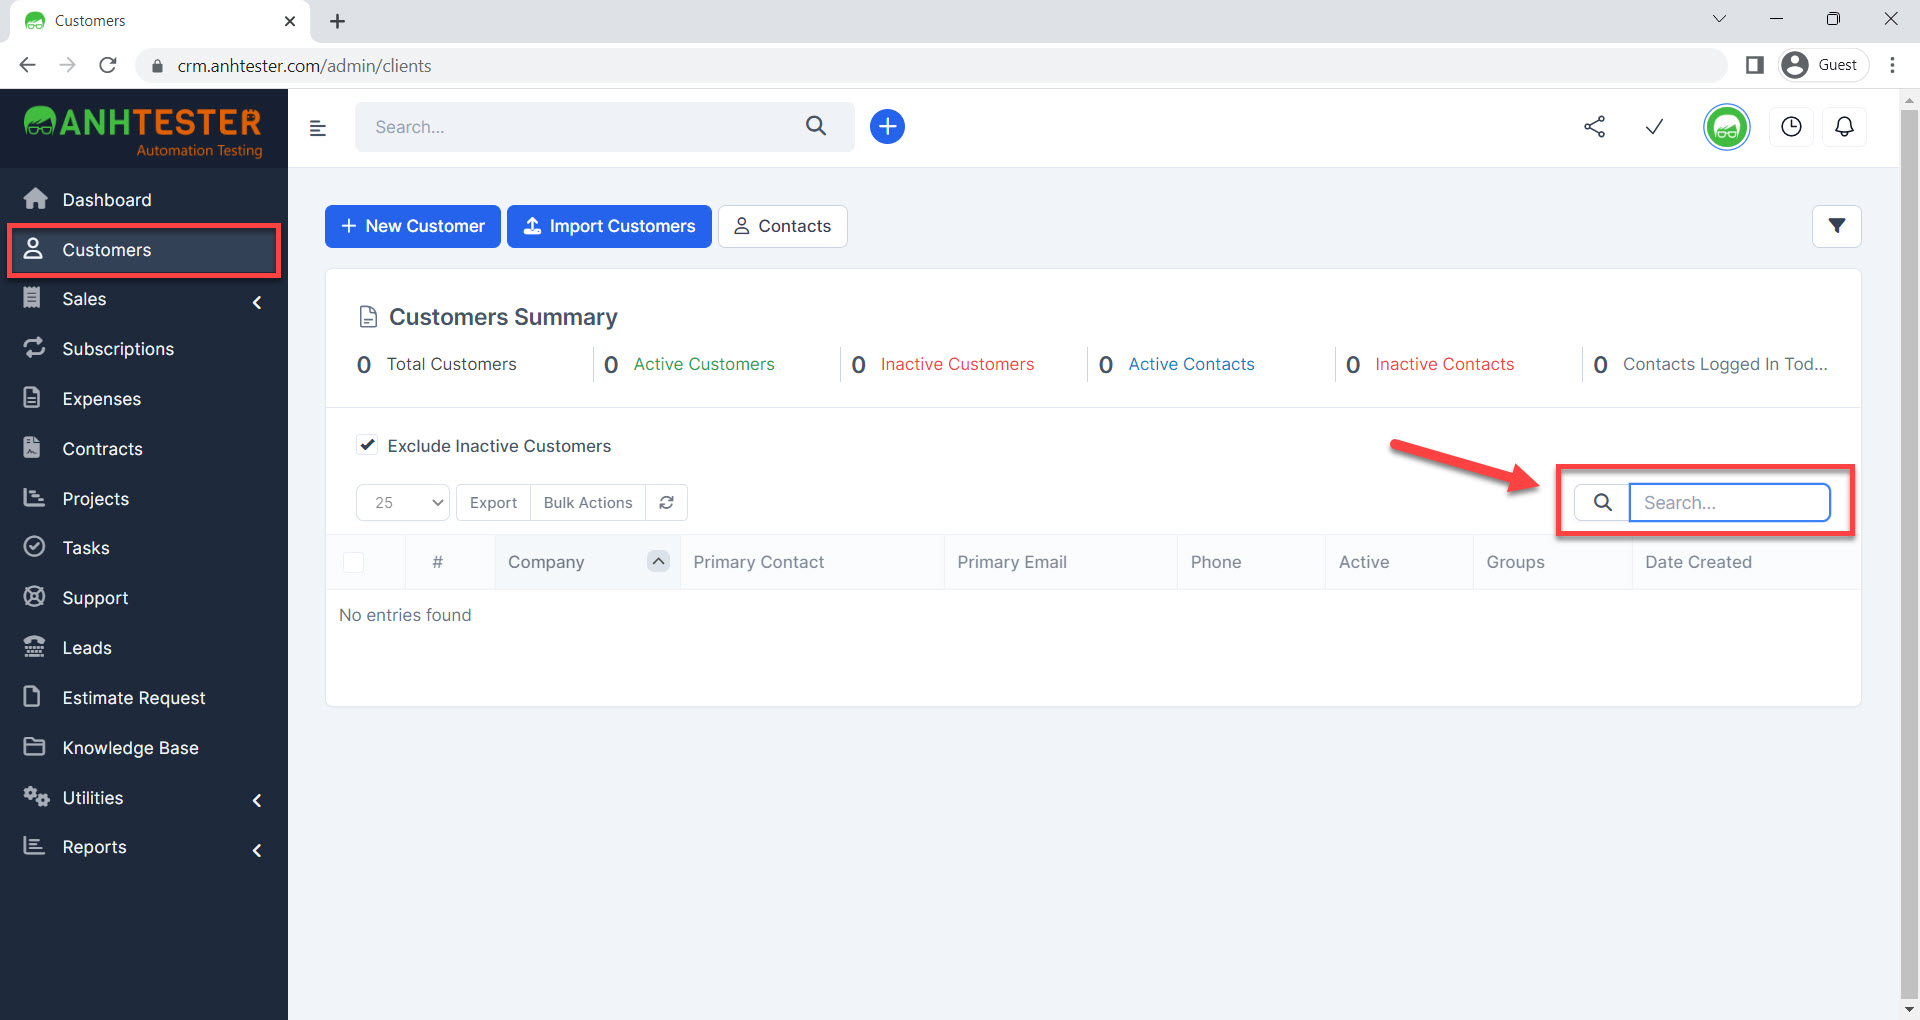1920x1020 pixels.
Task: Open Guest profile button in Chrome
Action: 1823,65
